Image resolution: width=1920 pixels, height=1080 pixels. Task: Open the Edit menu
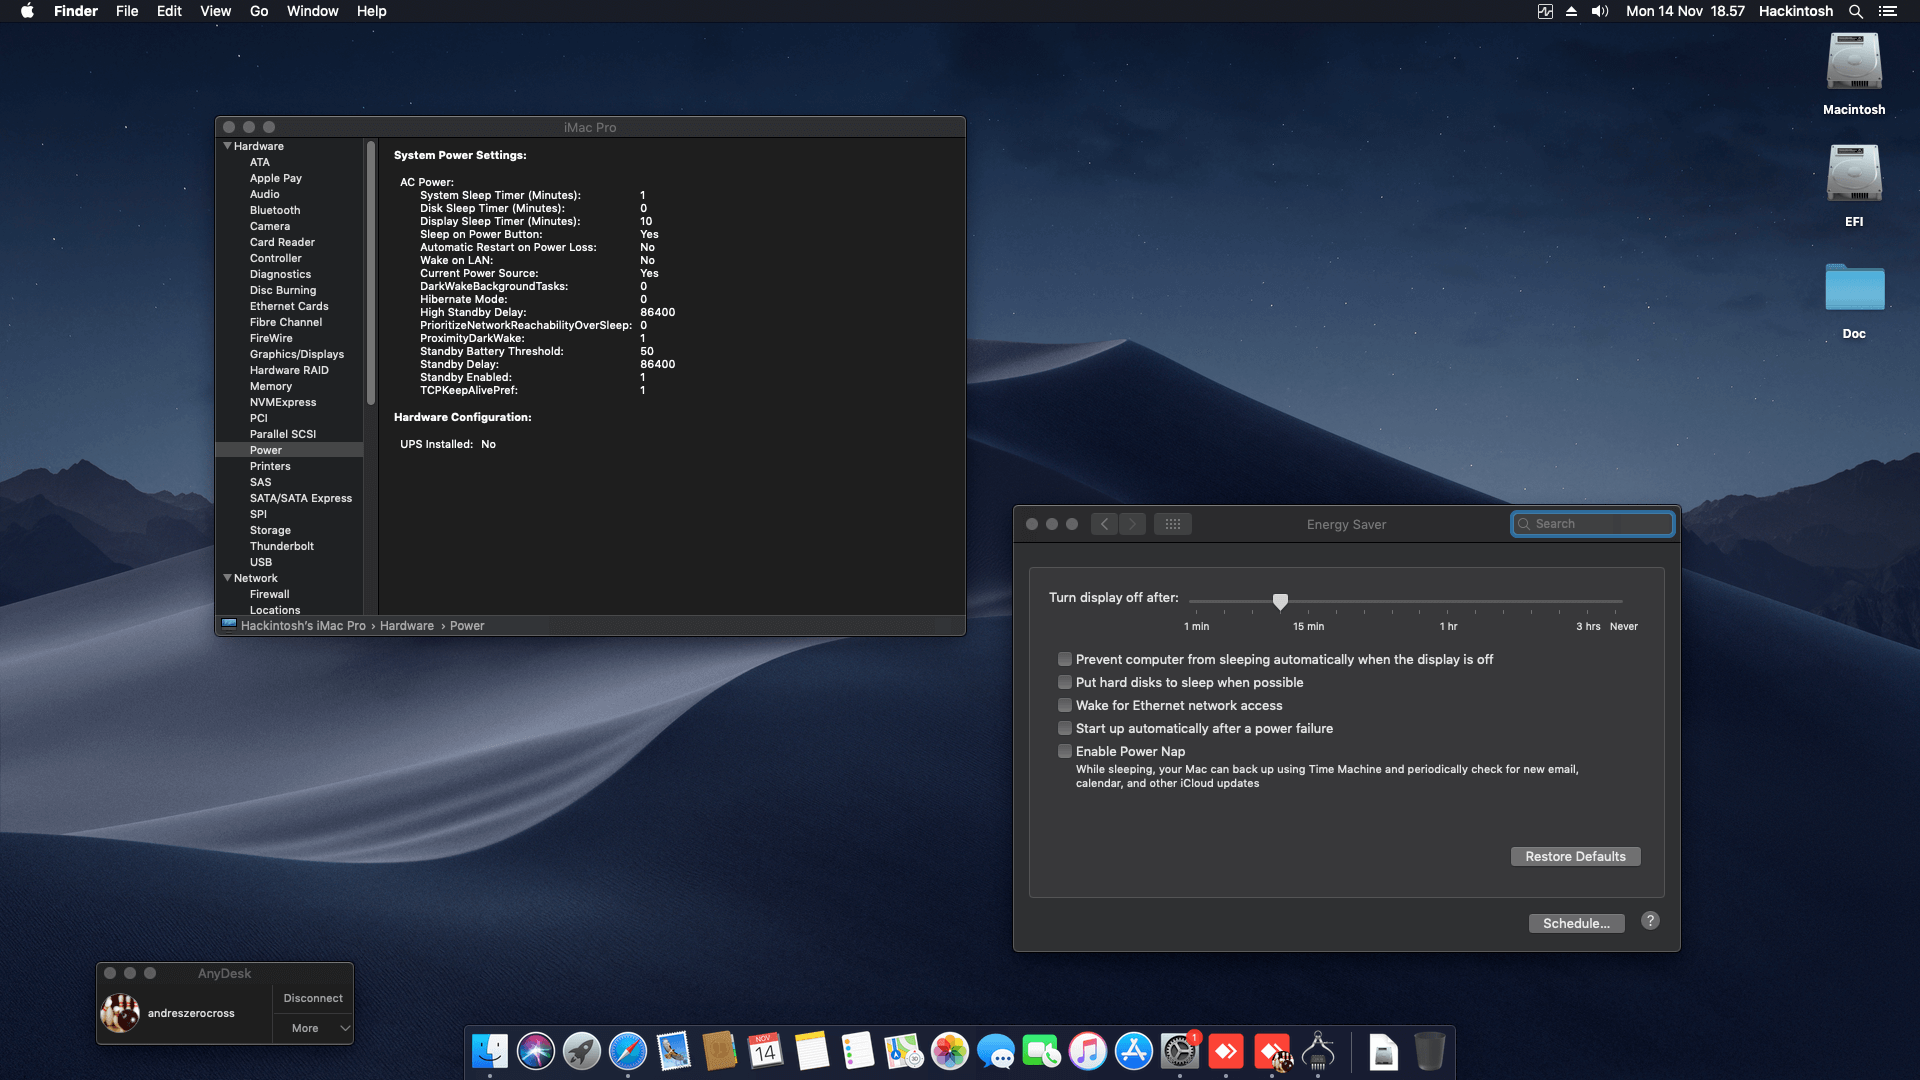pyautogui.click(x=169, y=11)
